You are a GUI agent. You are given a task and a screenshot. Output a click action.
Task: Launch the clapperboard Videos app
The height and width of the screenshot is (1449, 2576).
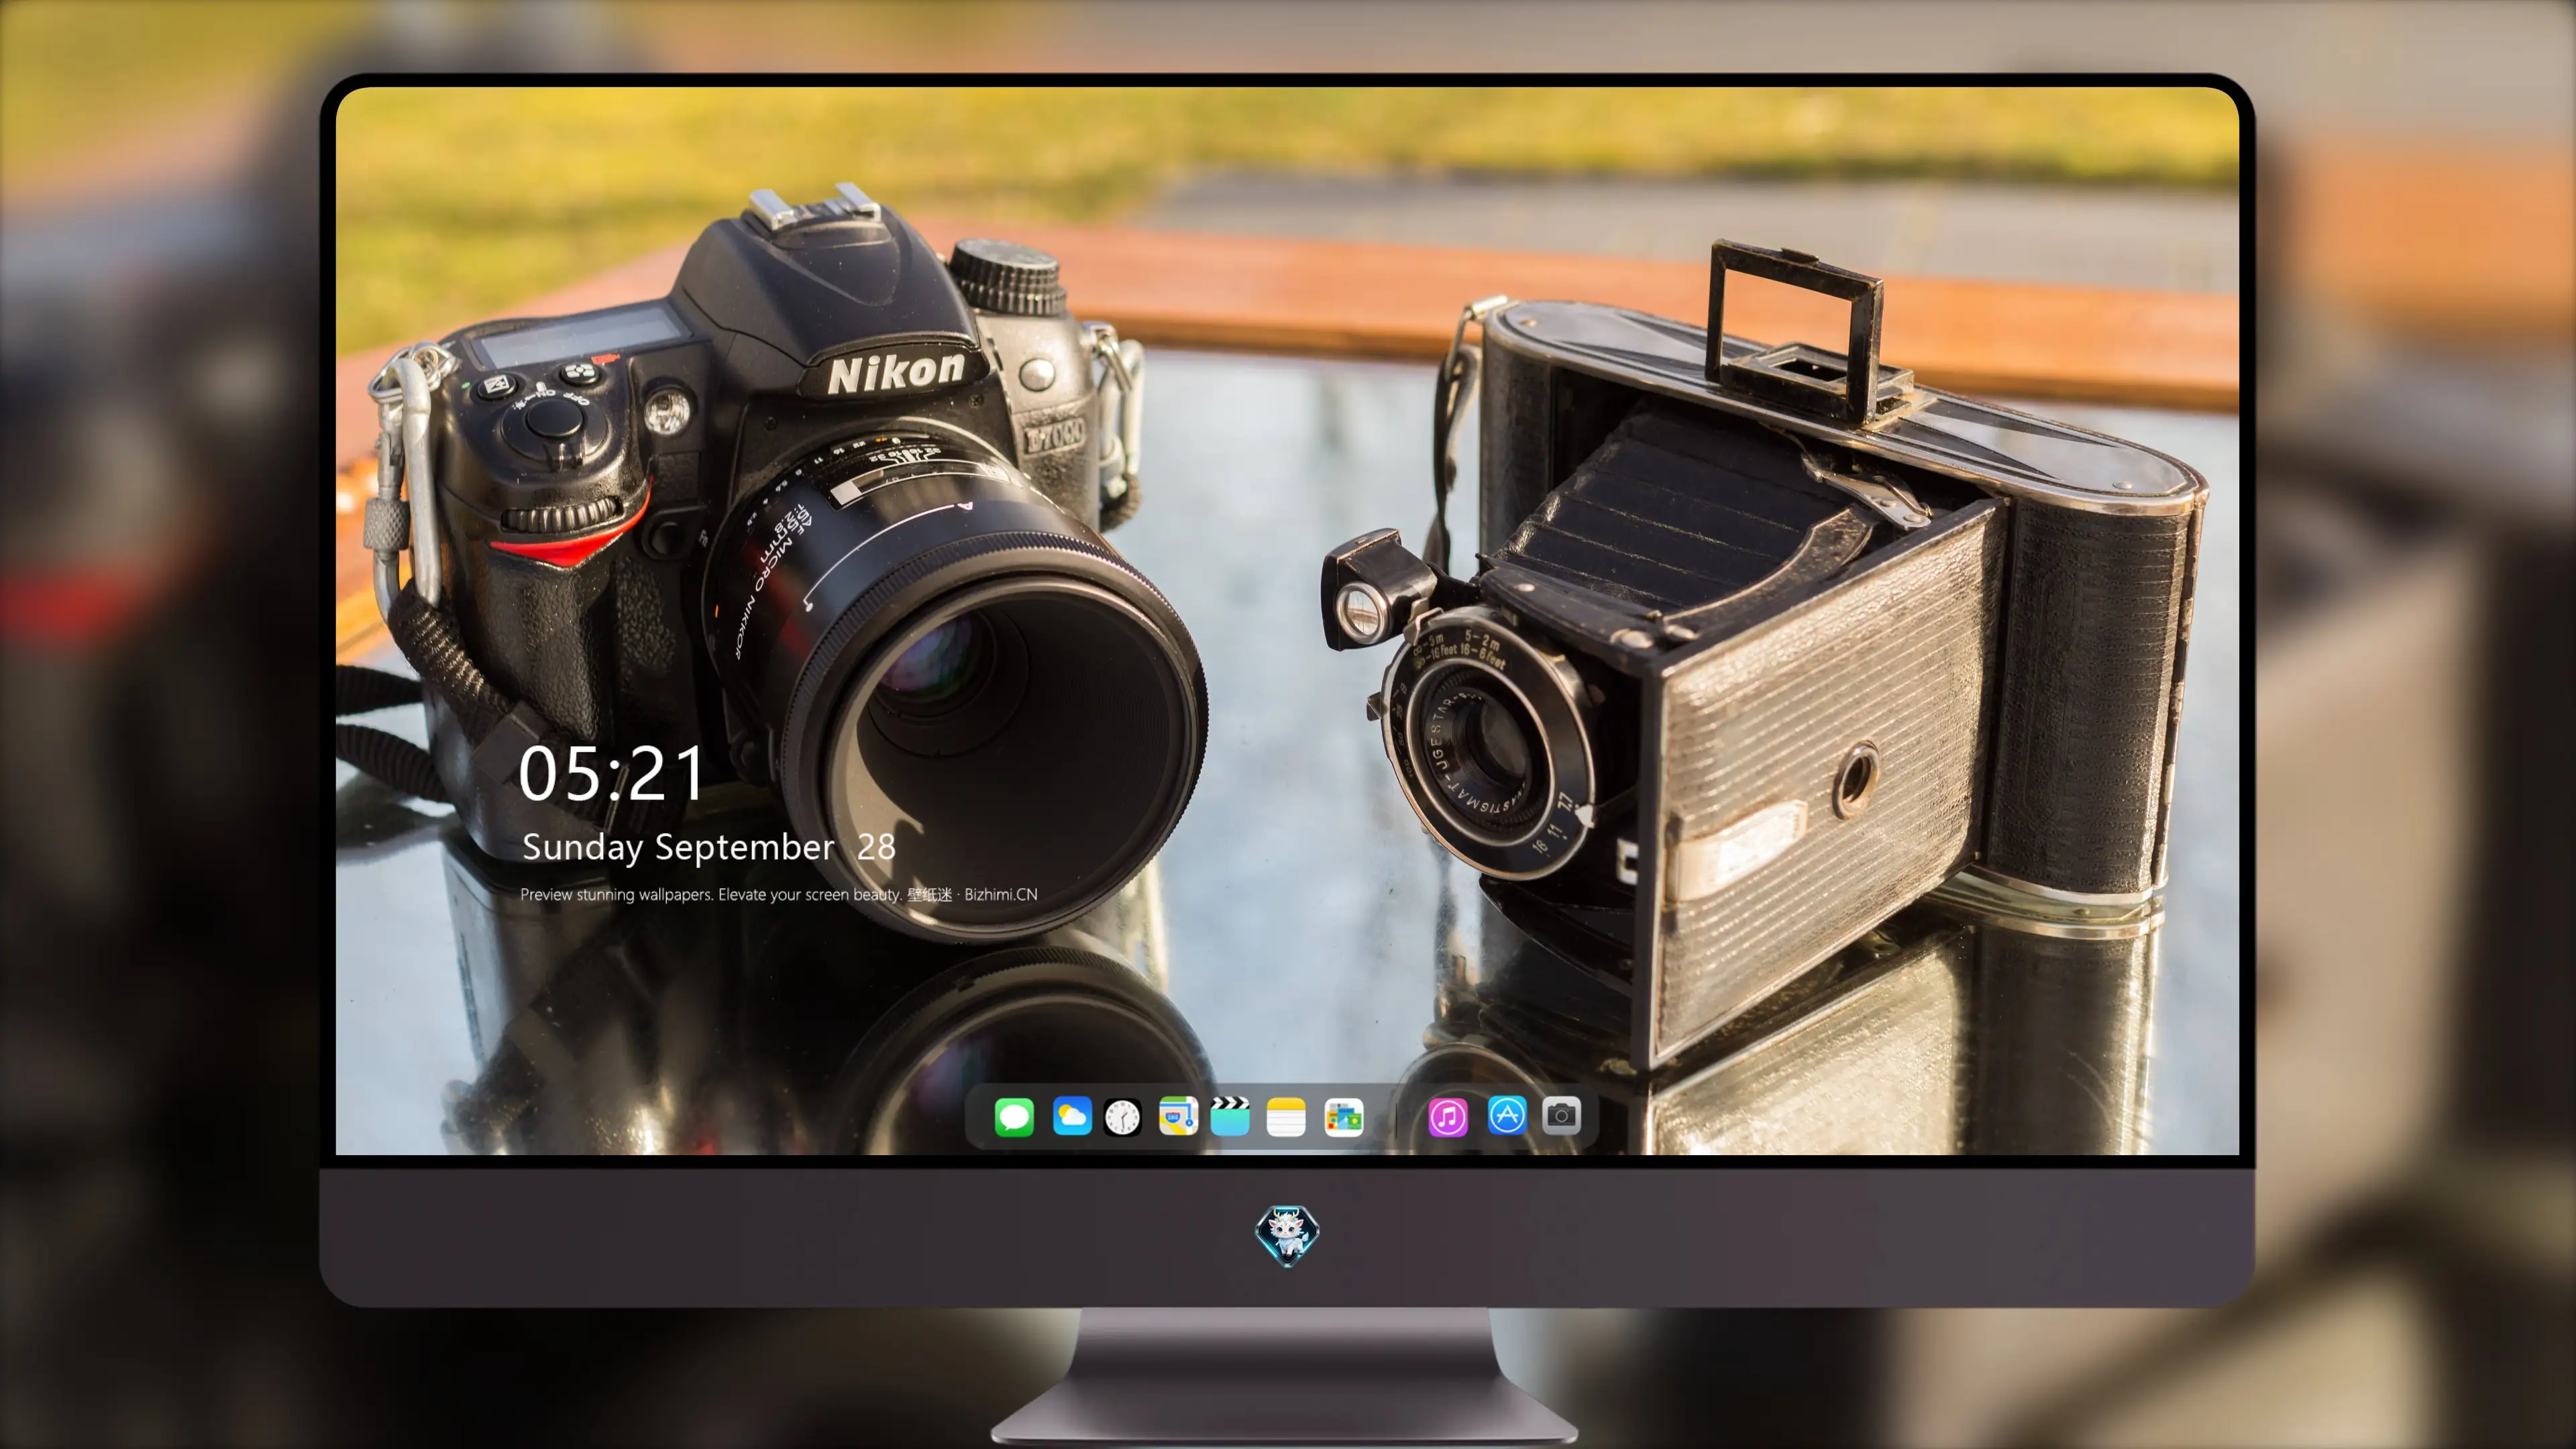coord(1230,1116)
